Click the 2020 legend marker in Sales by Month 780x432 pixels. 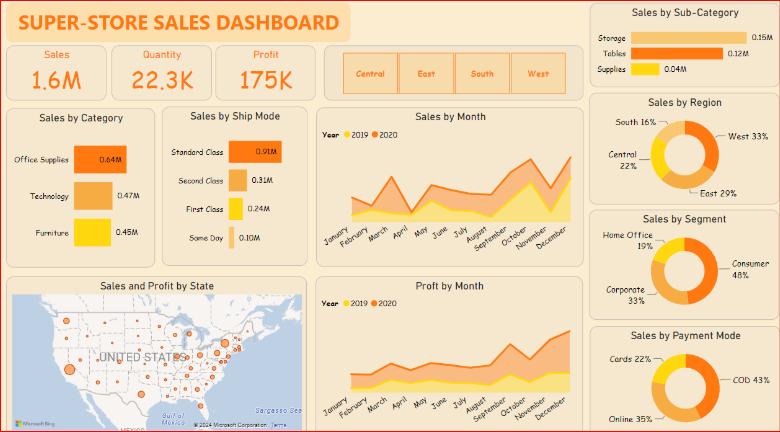click(x=375, y=133)
